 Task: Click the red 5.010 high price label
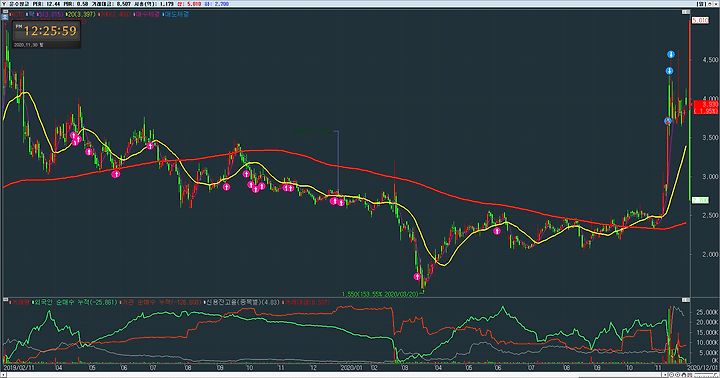[x=700, y=21]
